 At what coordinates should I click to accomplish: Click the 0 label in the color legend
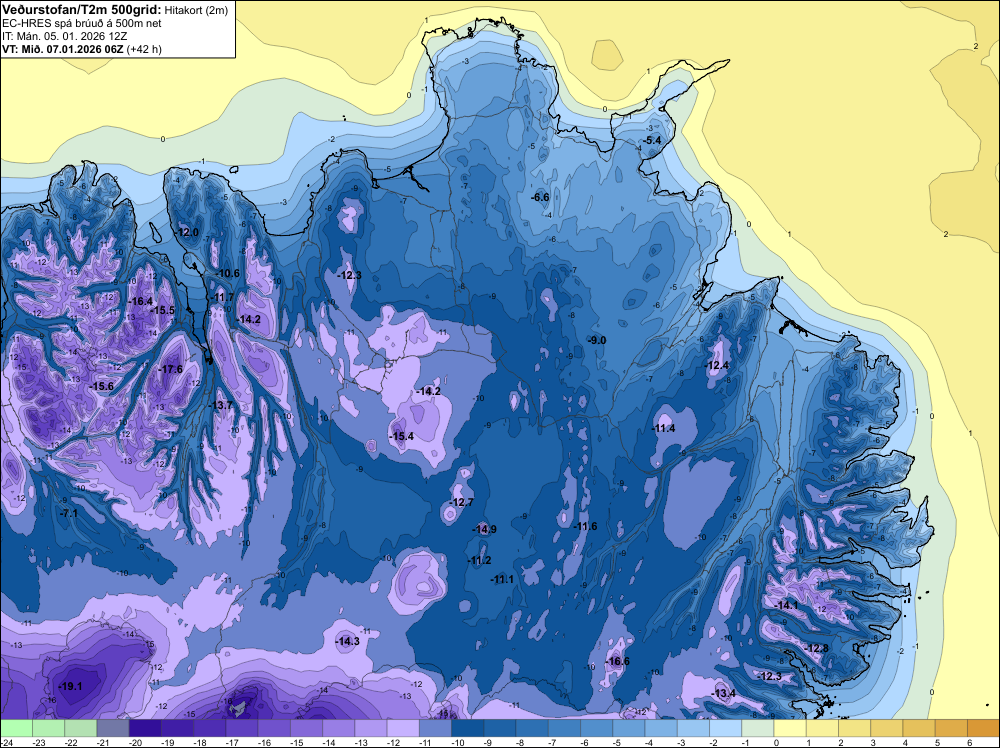(777, 742)
